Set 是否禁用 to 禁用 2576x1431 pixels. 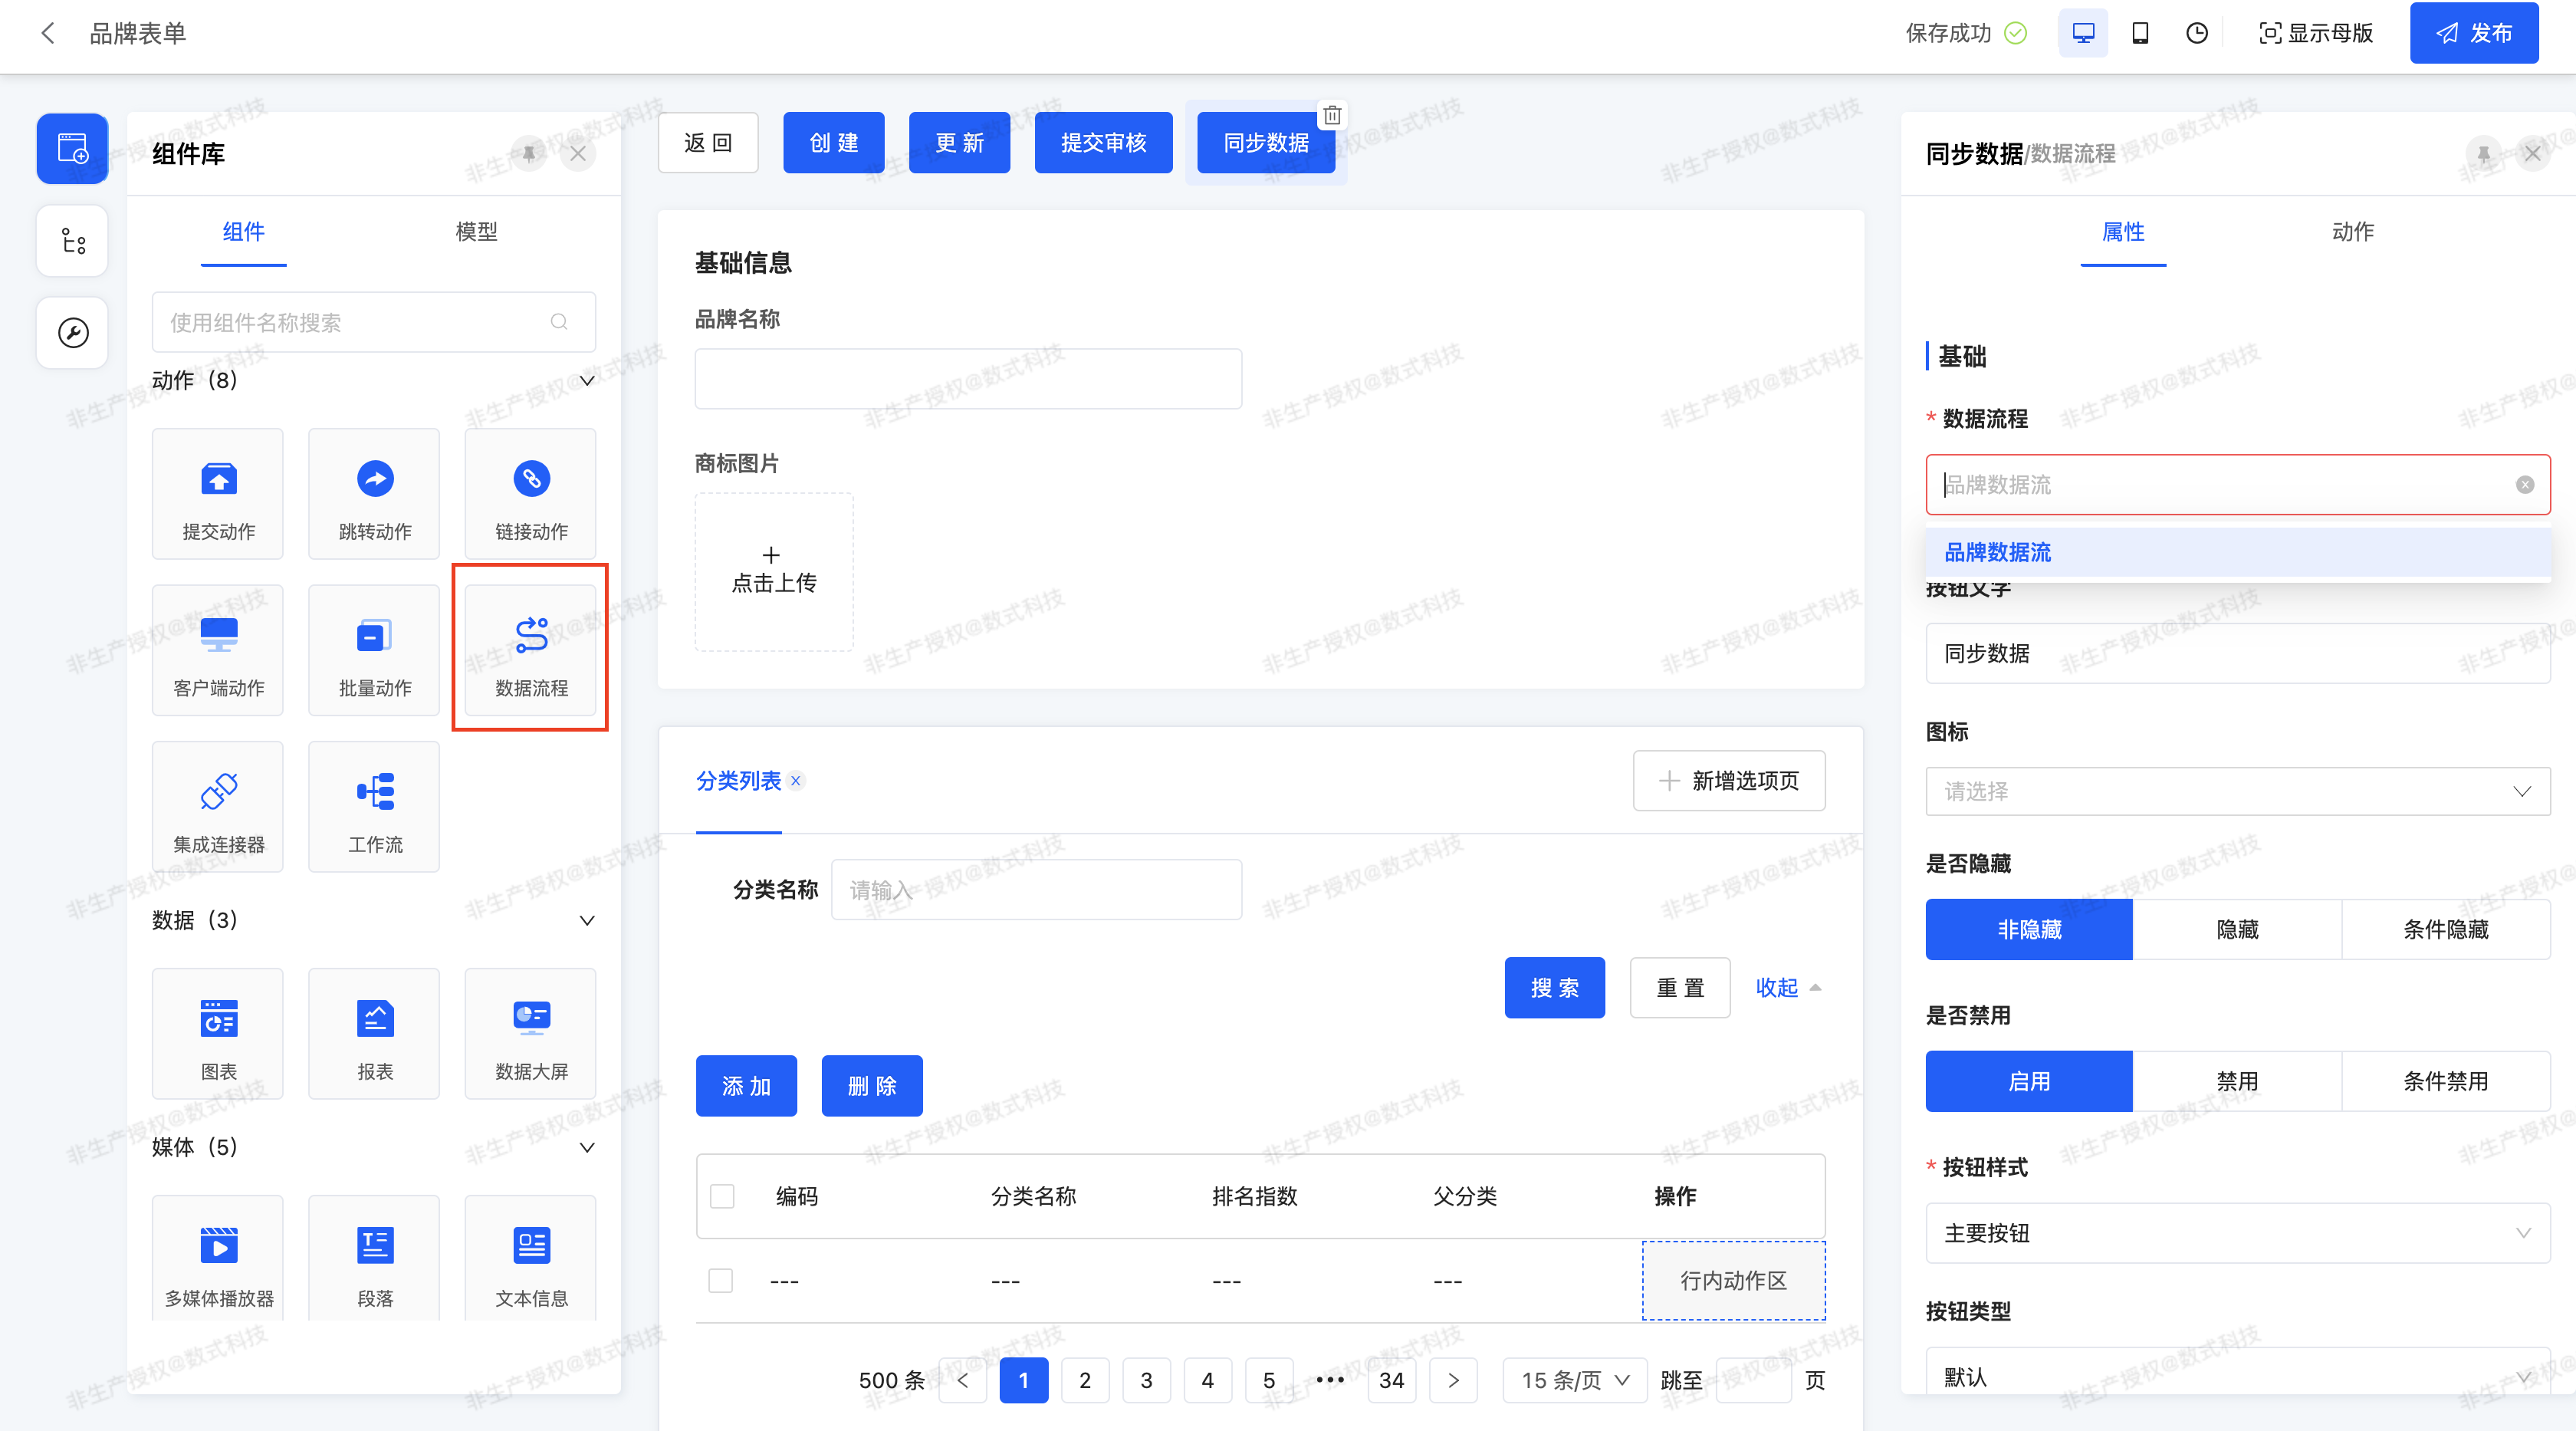click(2237, 1081)
